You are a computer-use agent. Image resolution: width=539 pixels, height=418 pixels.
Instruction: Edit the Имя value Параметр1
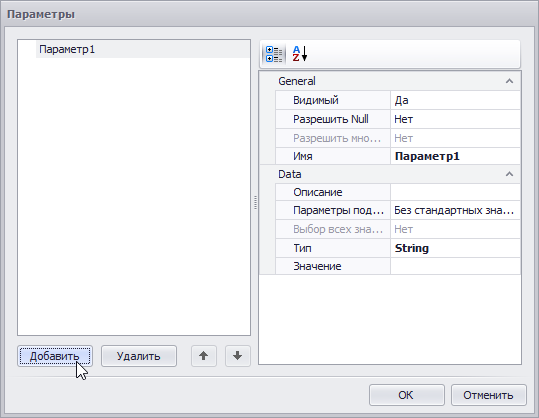[455, 156]
